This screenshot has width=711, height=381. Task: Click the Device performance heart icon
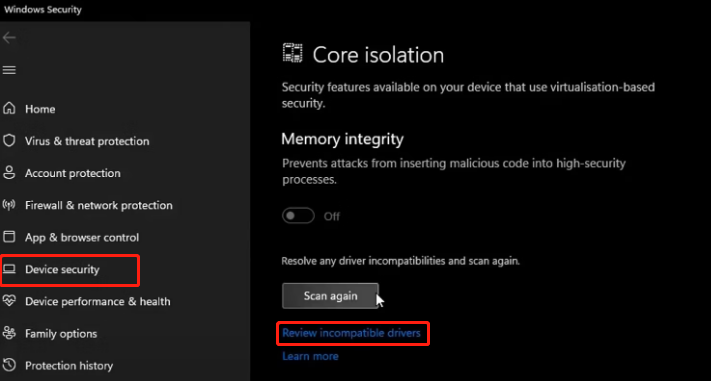[9, 301]
